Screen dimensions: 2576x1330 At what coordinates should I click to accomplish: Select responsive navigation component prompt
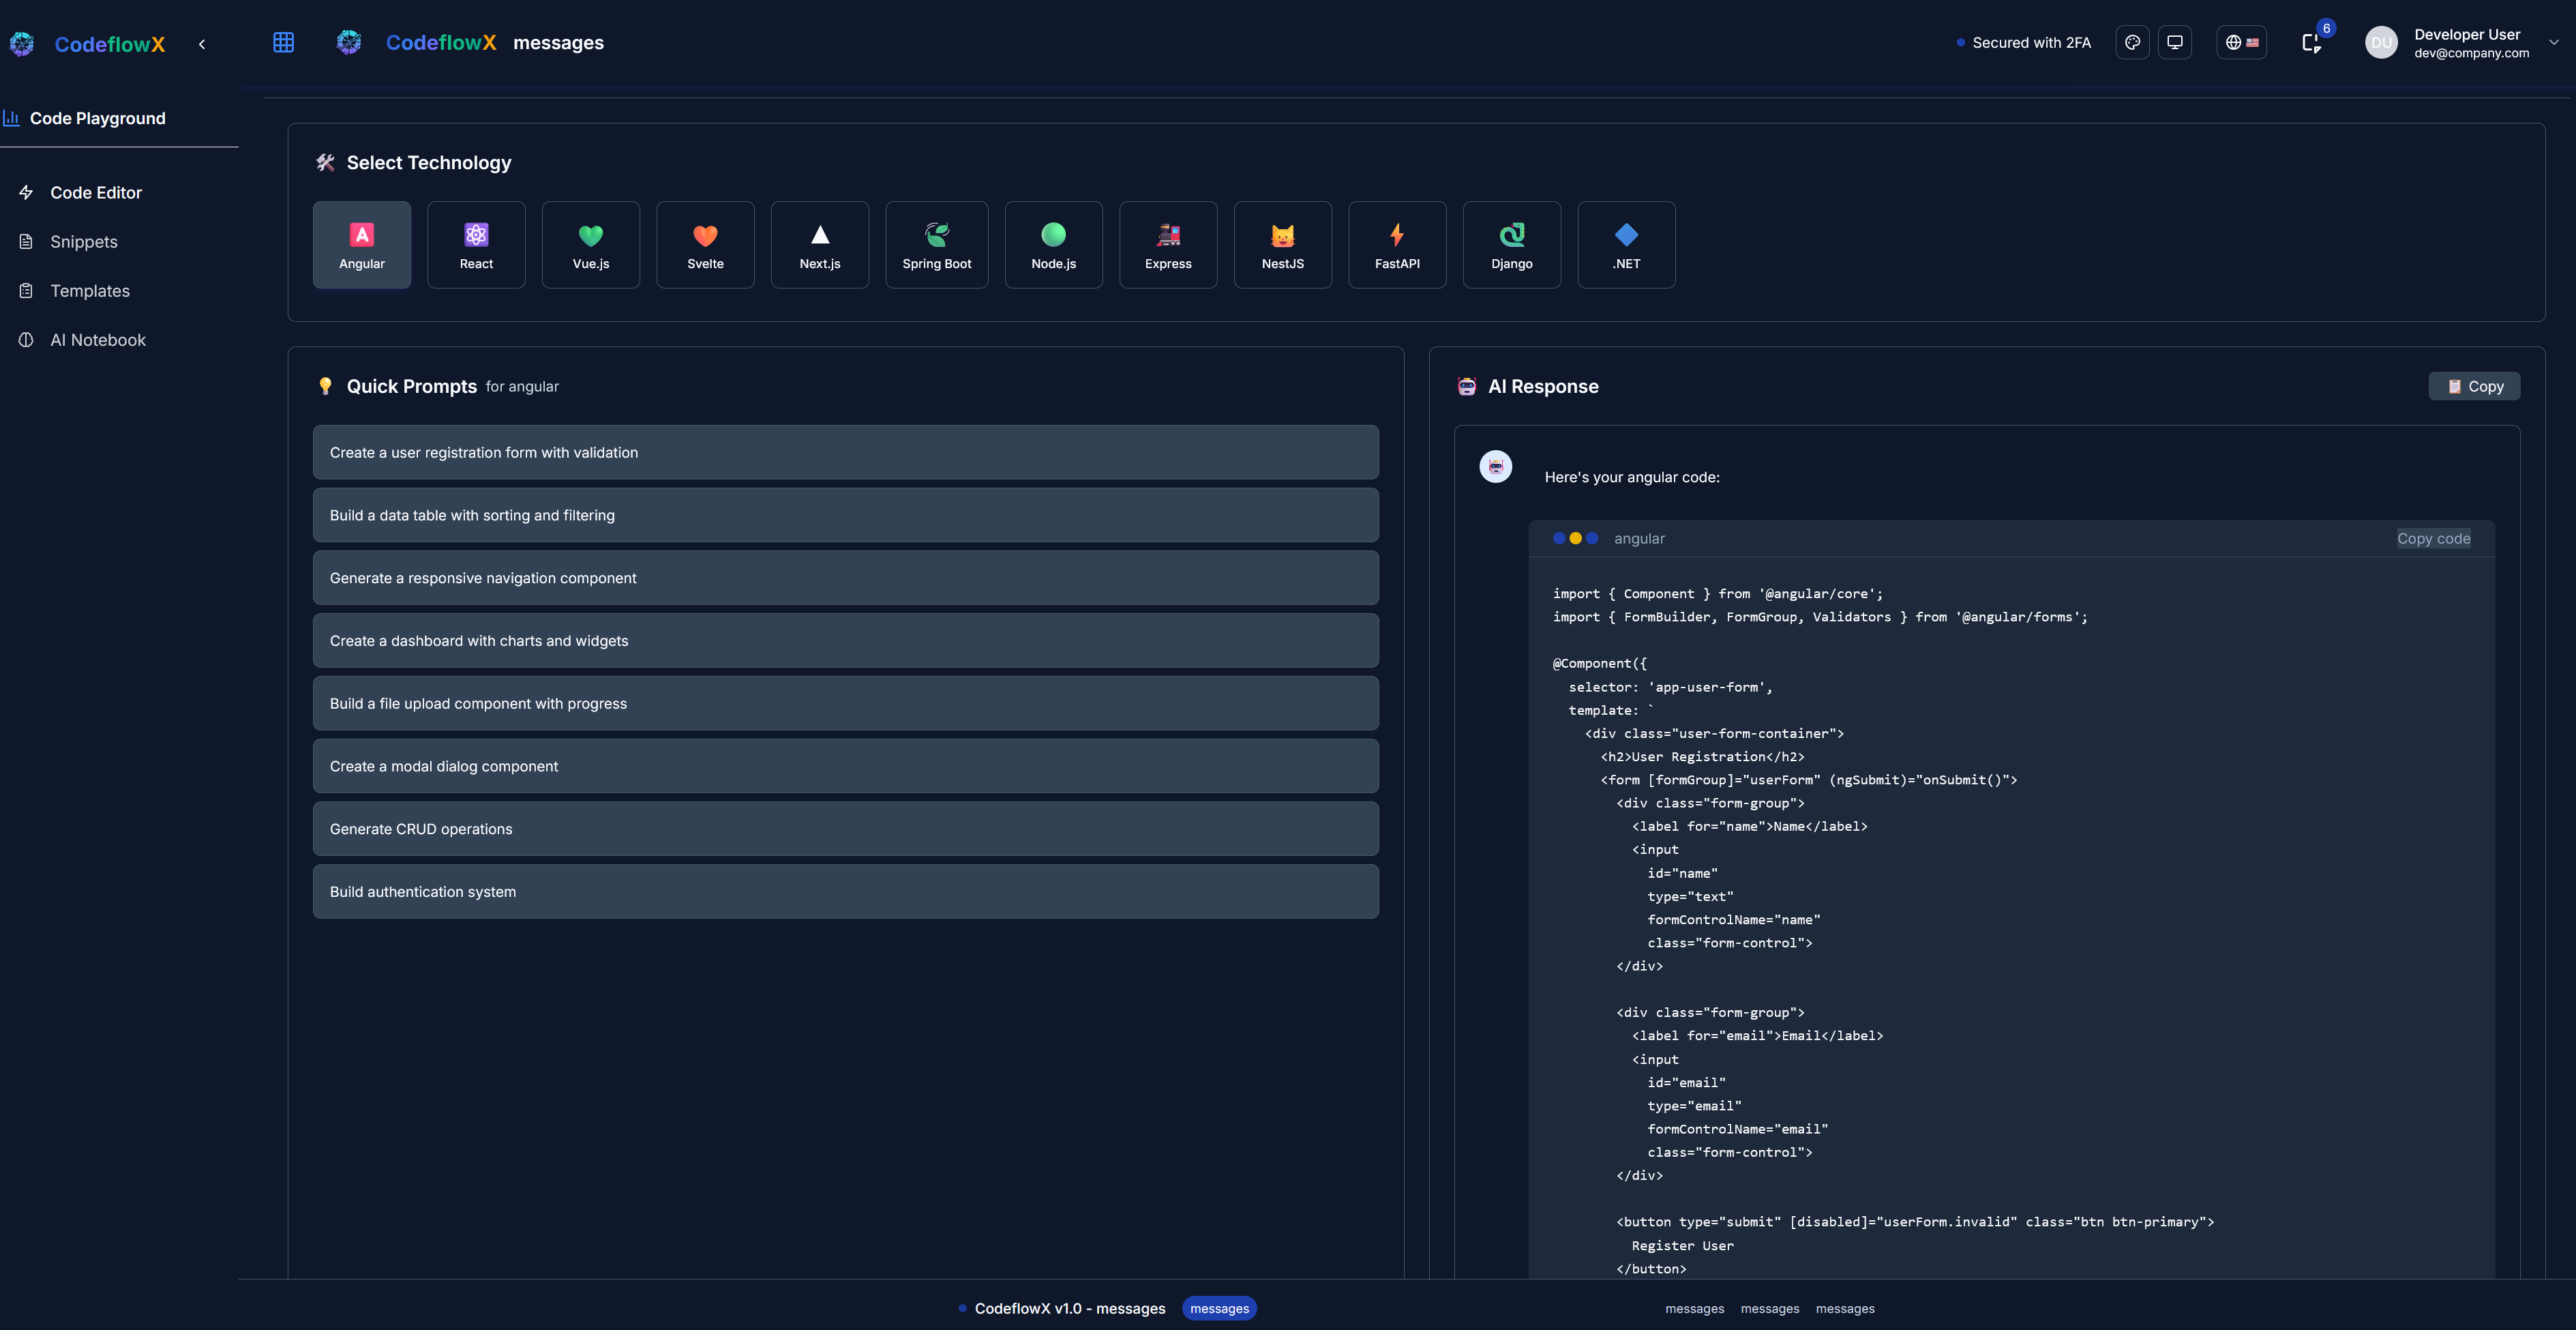pyautogui.click(x=845, y=578)
